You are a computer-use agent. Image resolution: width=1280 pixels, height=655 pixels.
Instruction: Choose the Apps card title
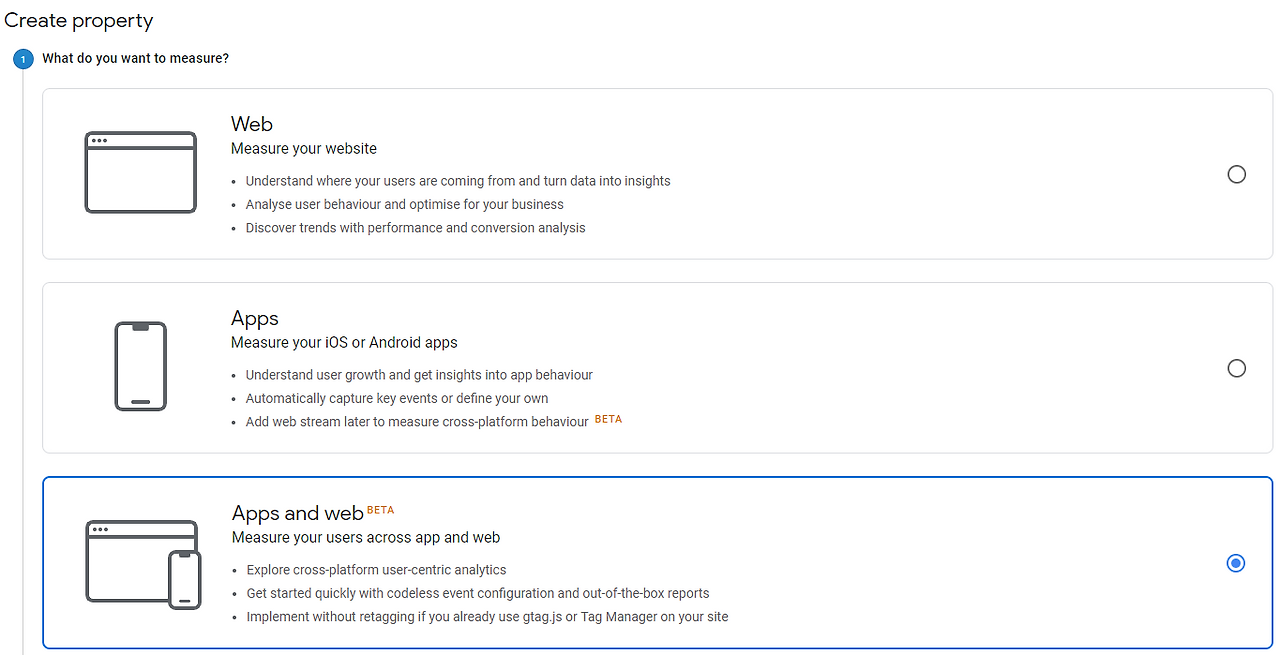pyautogui.click(x=255, y=318)
